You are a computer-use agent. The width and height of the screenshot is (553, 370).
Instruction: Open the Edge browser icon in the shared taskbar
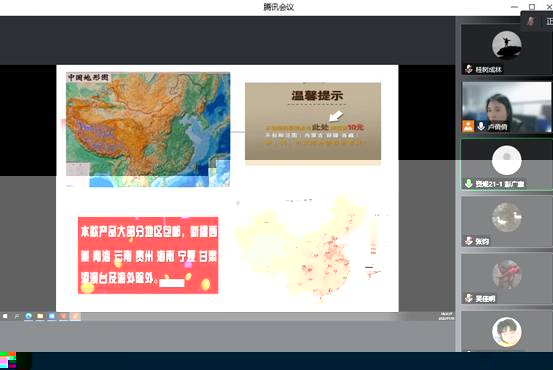pos(29,316)
